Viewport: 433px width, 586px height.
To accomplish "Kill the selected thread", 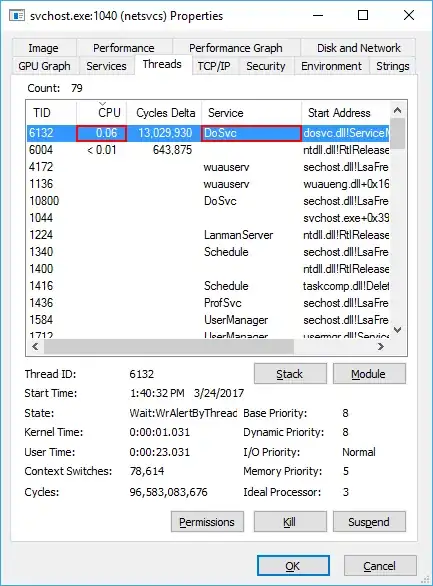I will pos(290,522).
